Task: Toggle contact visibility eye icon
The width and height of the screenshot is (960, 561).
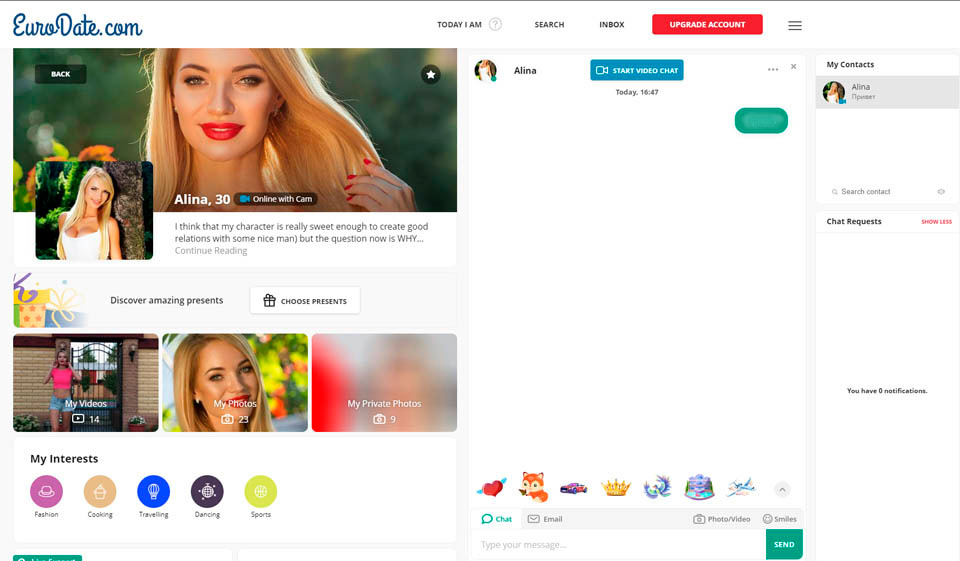Action: point(941,192)
